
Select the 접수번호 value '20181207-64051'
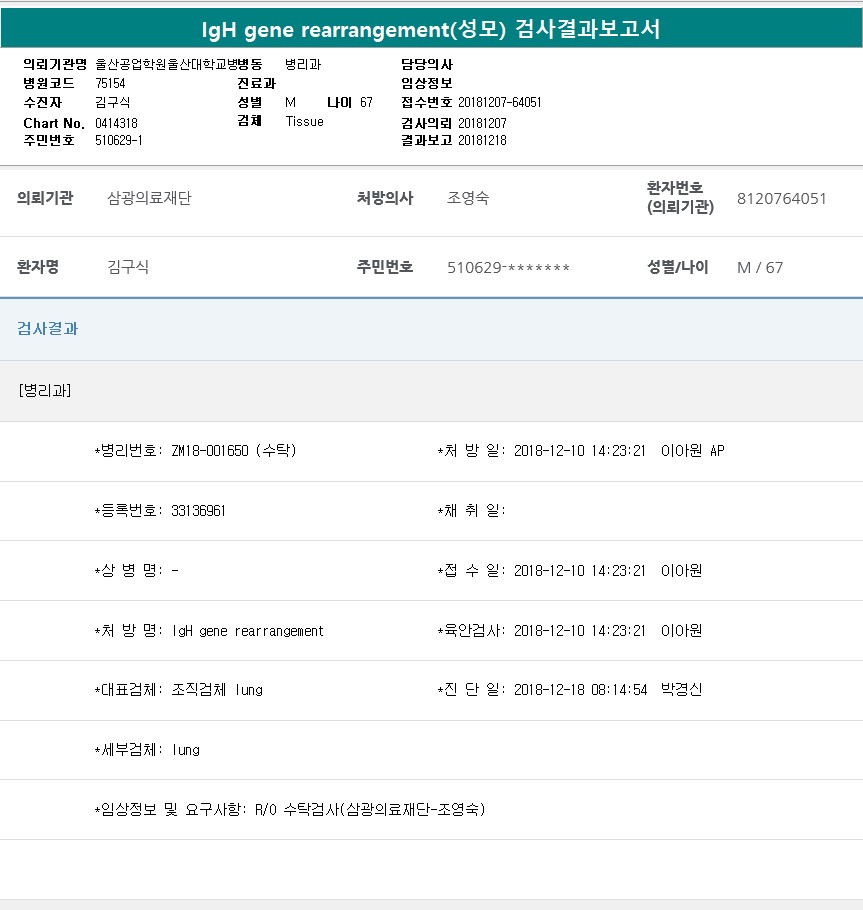pyautogui.click(x=500, y=102)
